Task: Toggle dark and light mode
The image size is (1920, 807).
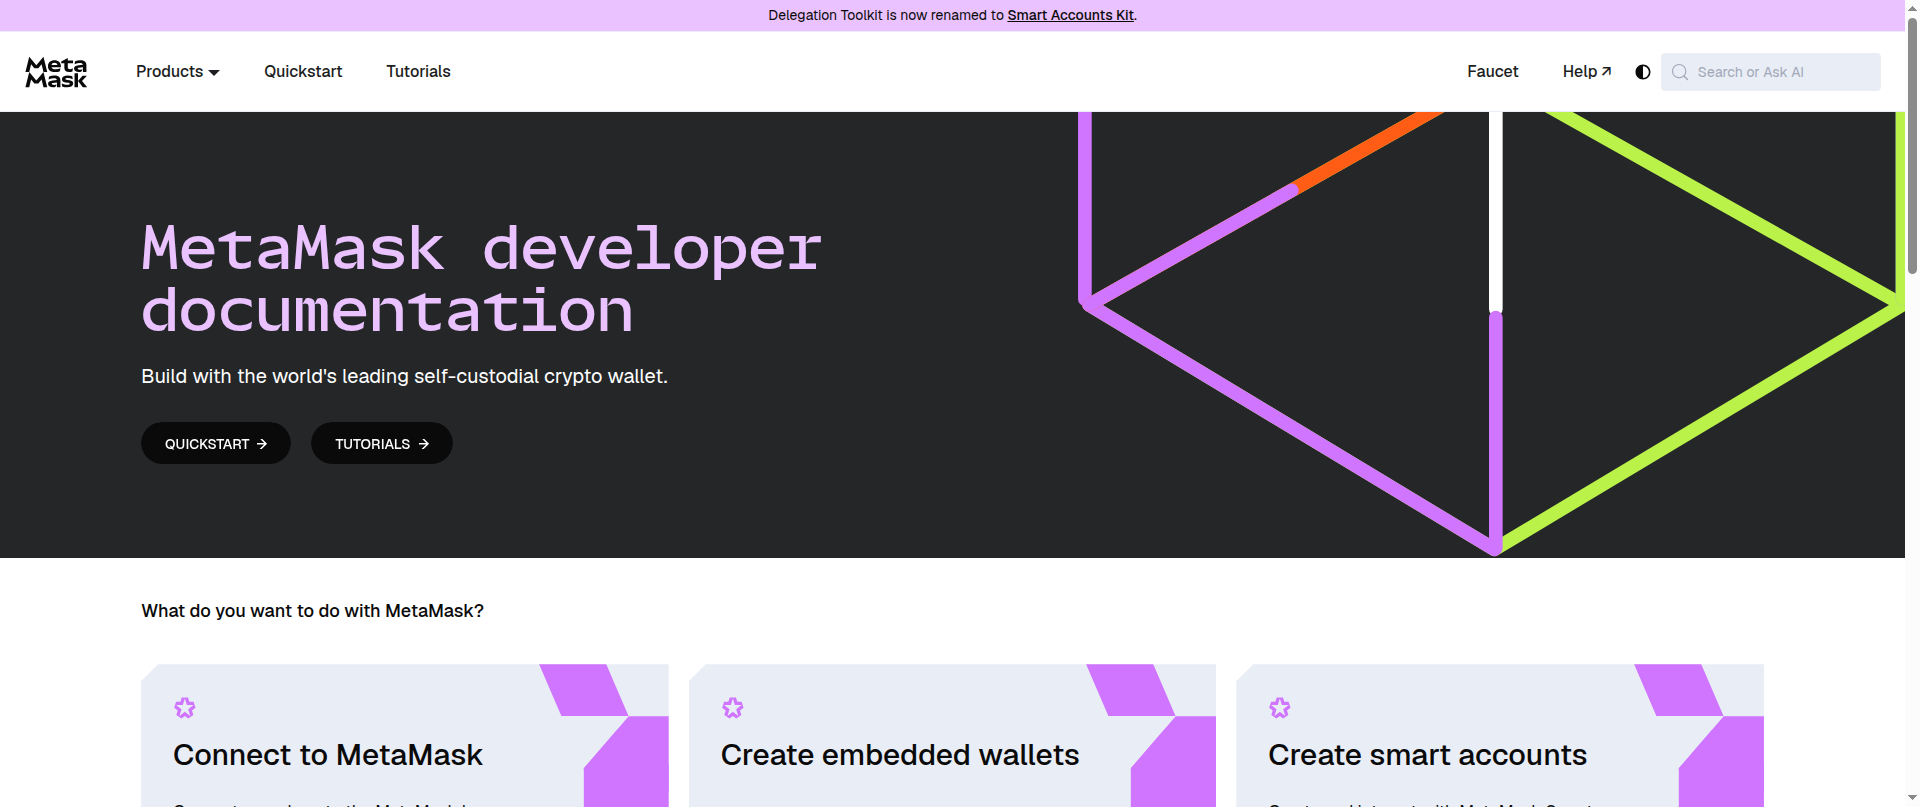Action: click(x=1642, y=72)
